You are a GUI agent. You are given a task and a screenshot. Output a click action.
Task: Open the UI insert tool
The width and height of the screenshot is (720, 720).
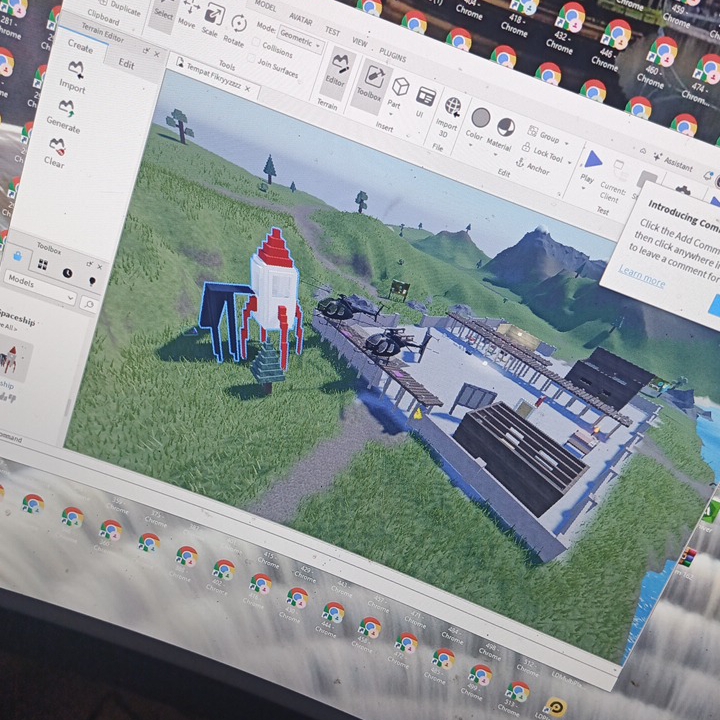click(x=425, y=102)
